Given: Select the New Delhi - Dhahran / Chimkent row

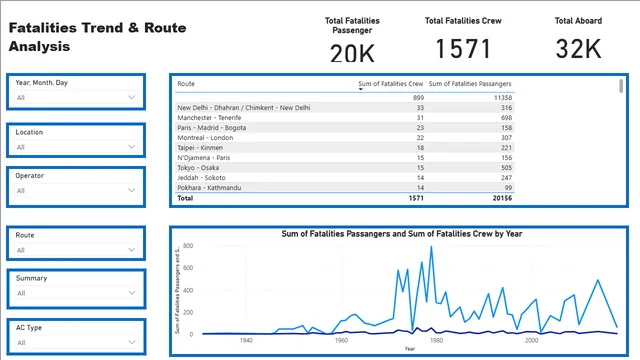Looking at the screenshot, I should point(345,108).
